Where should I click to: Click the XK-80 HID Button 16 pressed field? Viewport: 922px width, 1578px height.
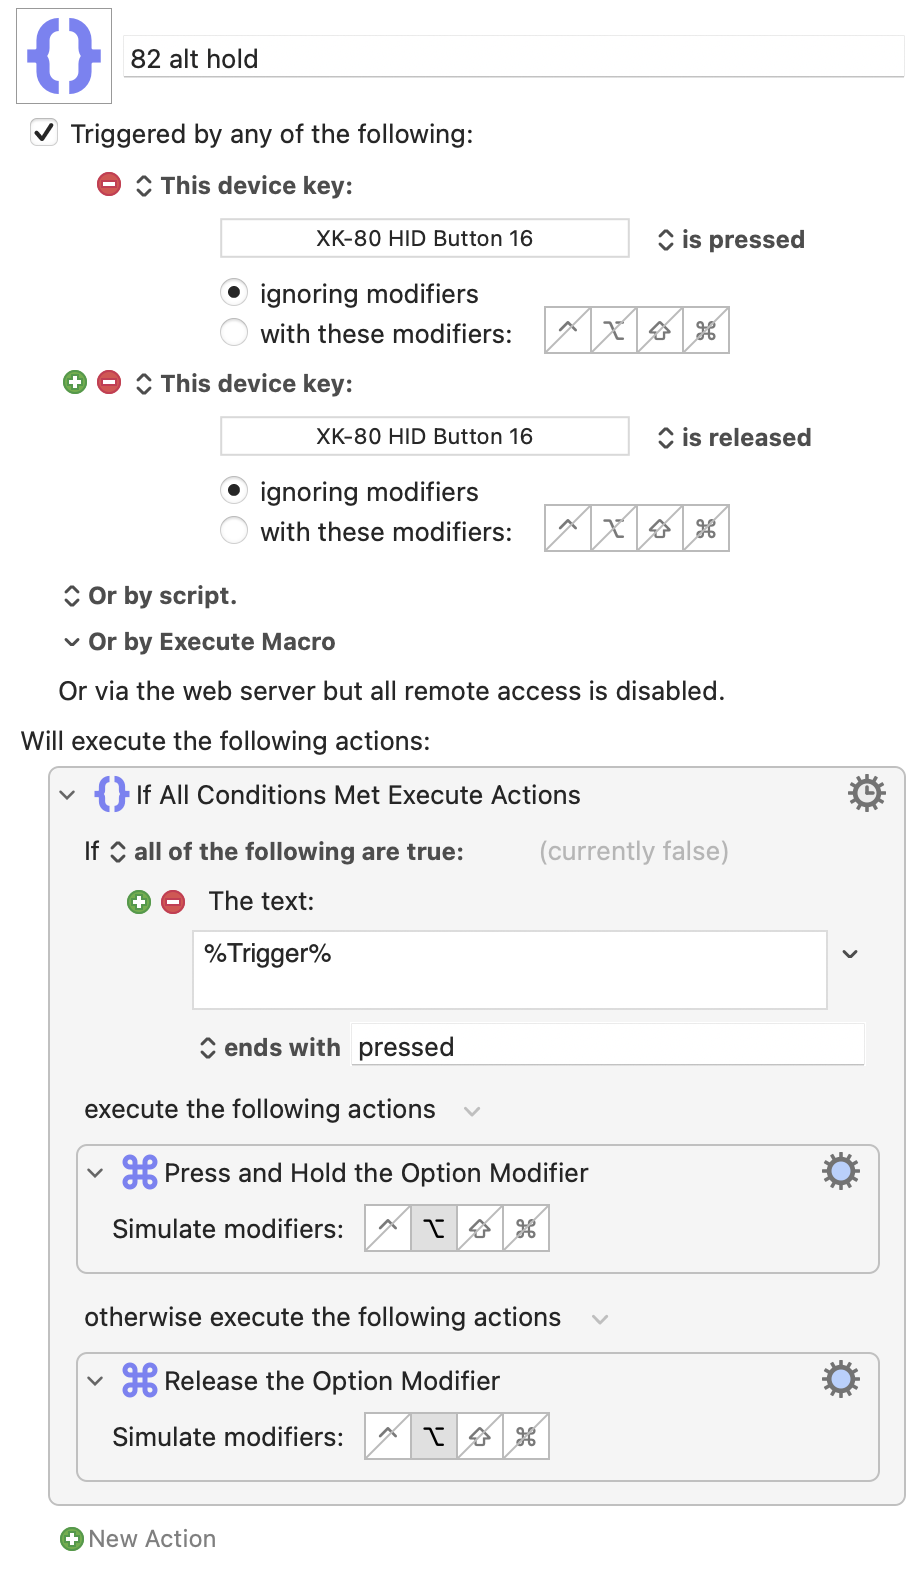pos(425,238)
